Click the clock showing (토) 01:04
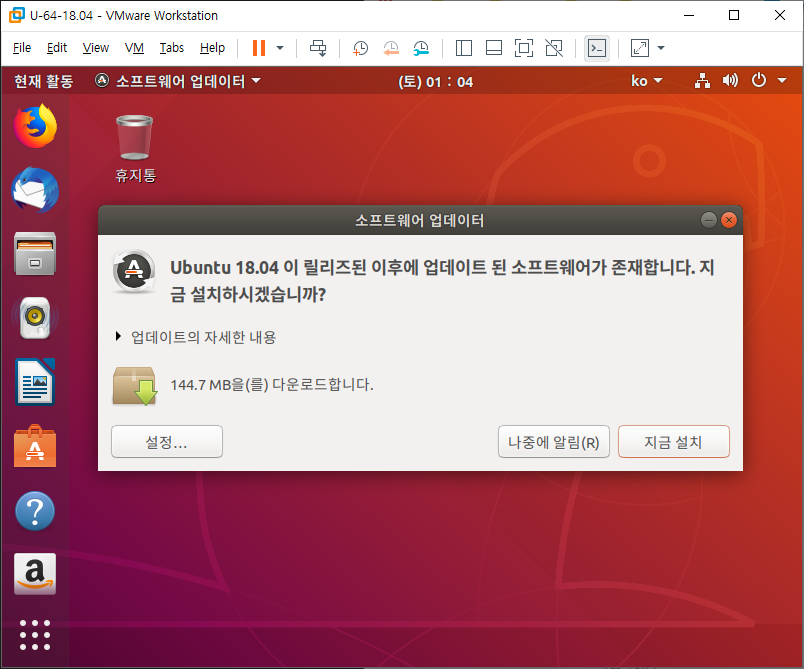Image resolution: width=804 pixels, height=669 pixels. click(435, 82)
